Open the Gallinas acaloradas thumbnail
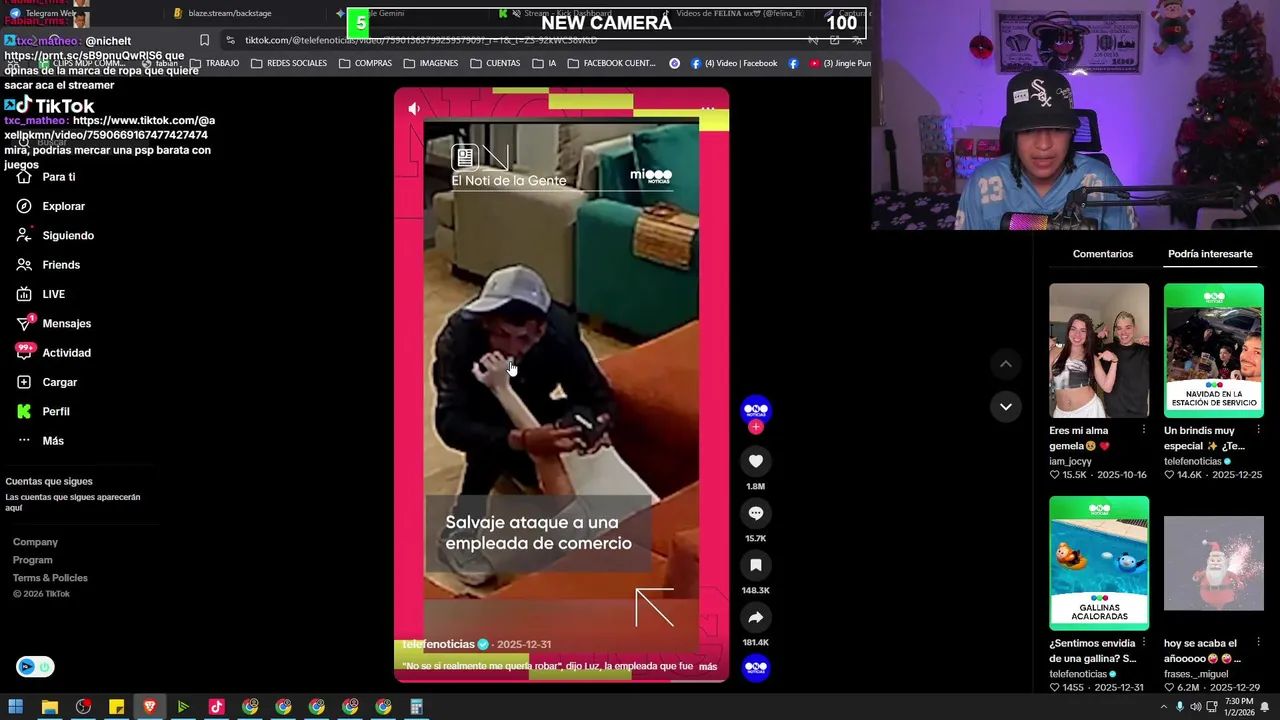The height and width of the screenshot is (720, 1280). [1099, 563]
